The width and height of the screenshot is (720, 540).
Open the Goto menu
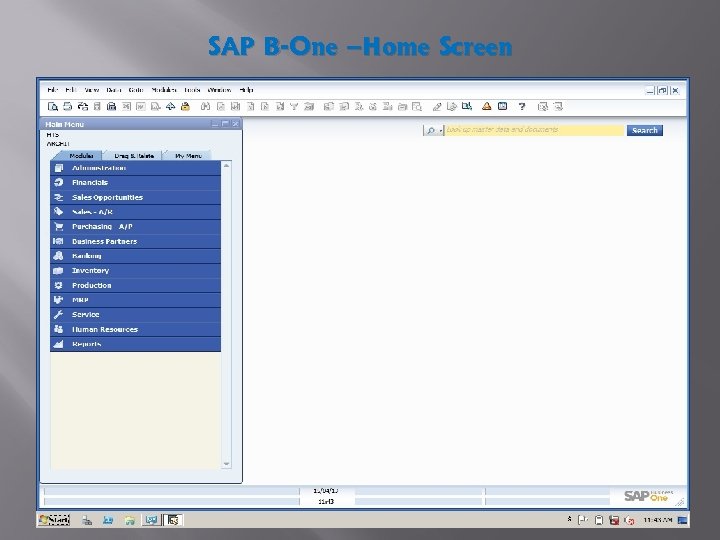pyautogui.click(x=136, y=90)
